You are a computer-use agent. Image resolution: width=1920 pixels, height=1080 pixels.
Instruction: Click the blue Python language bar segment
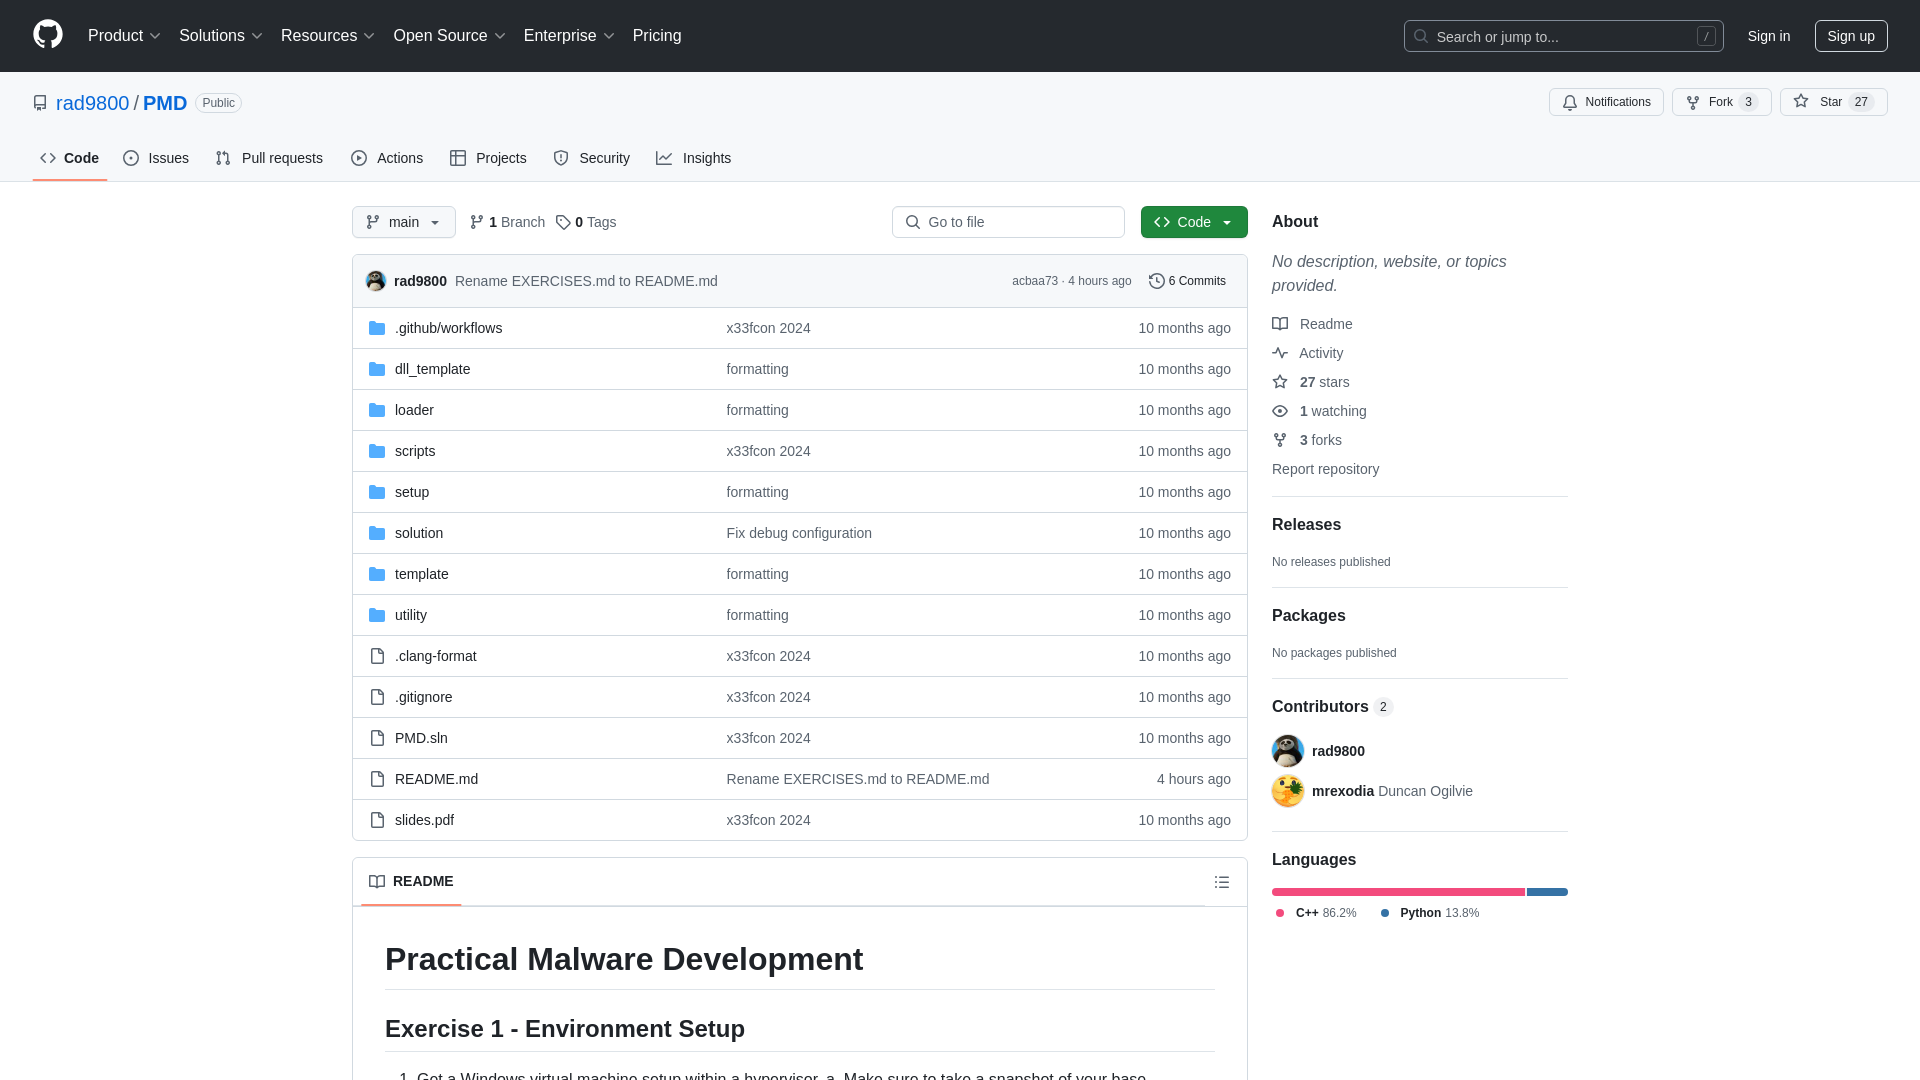pos(1547,892)
